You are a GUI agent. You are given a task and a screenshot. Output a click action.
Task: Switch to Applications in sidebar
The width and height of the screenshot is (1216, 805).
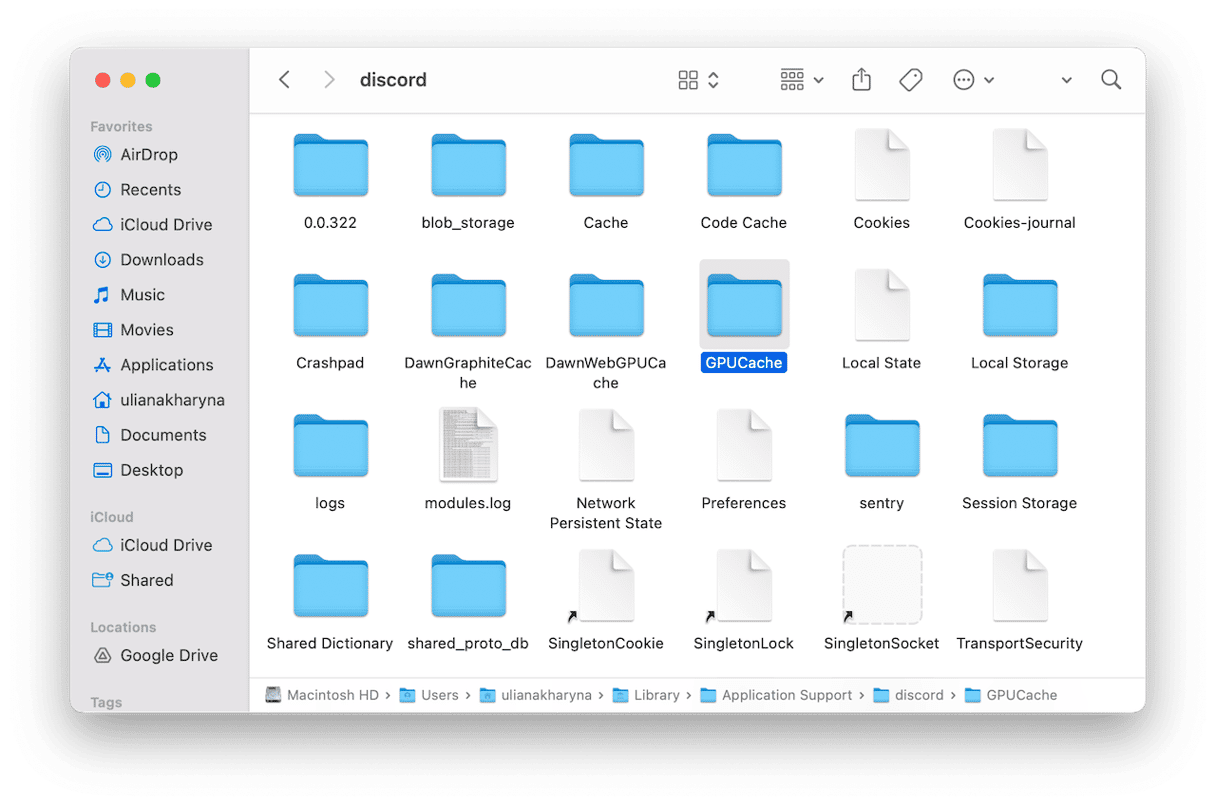166,365
